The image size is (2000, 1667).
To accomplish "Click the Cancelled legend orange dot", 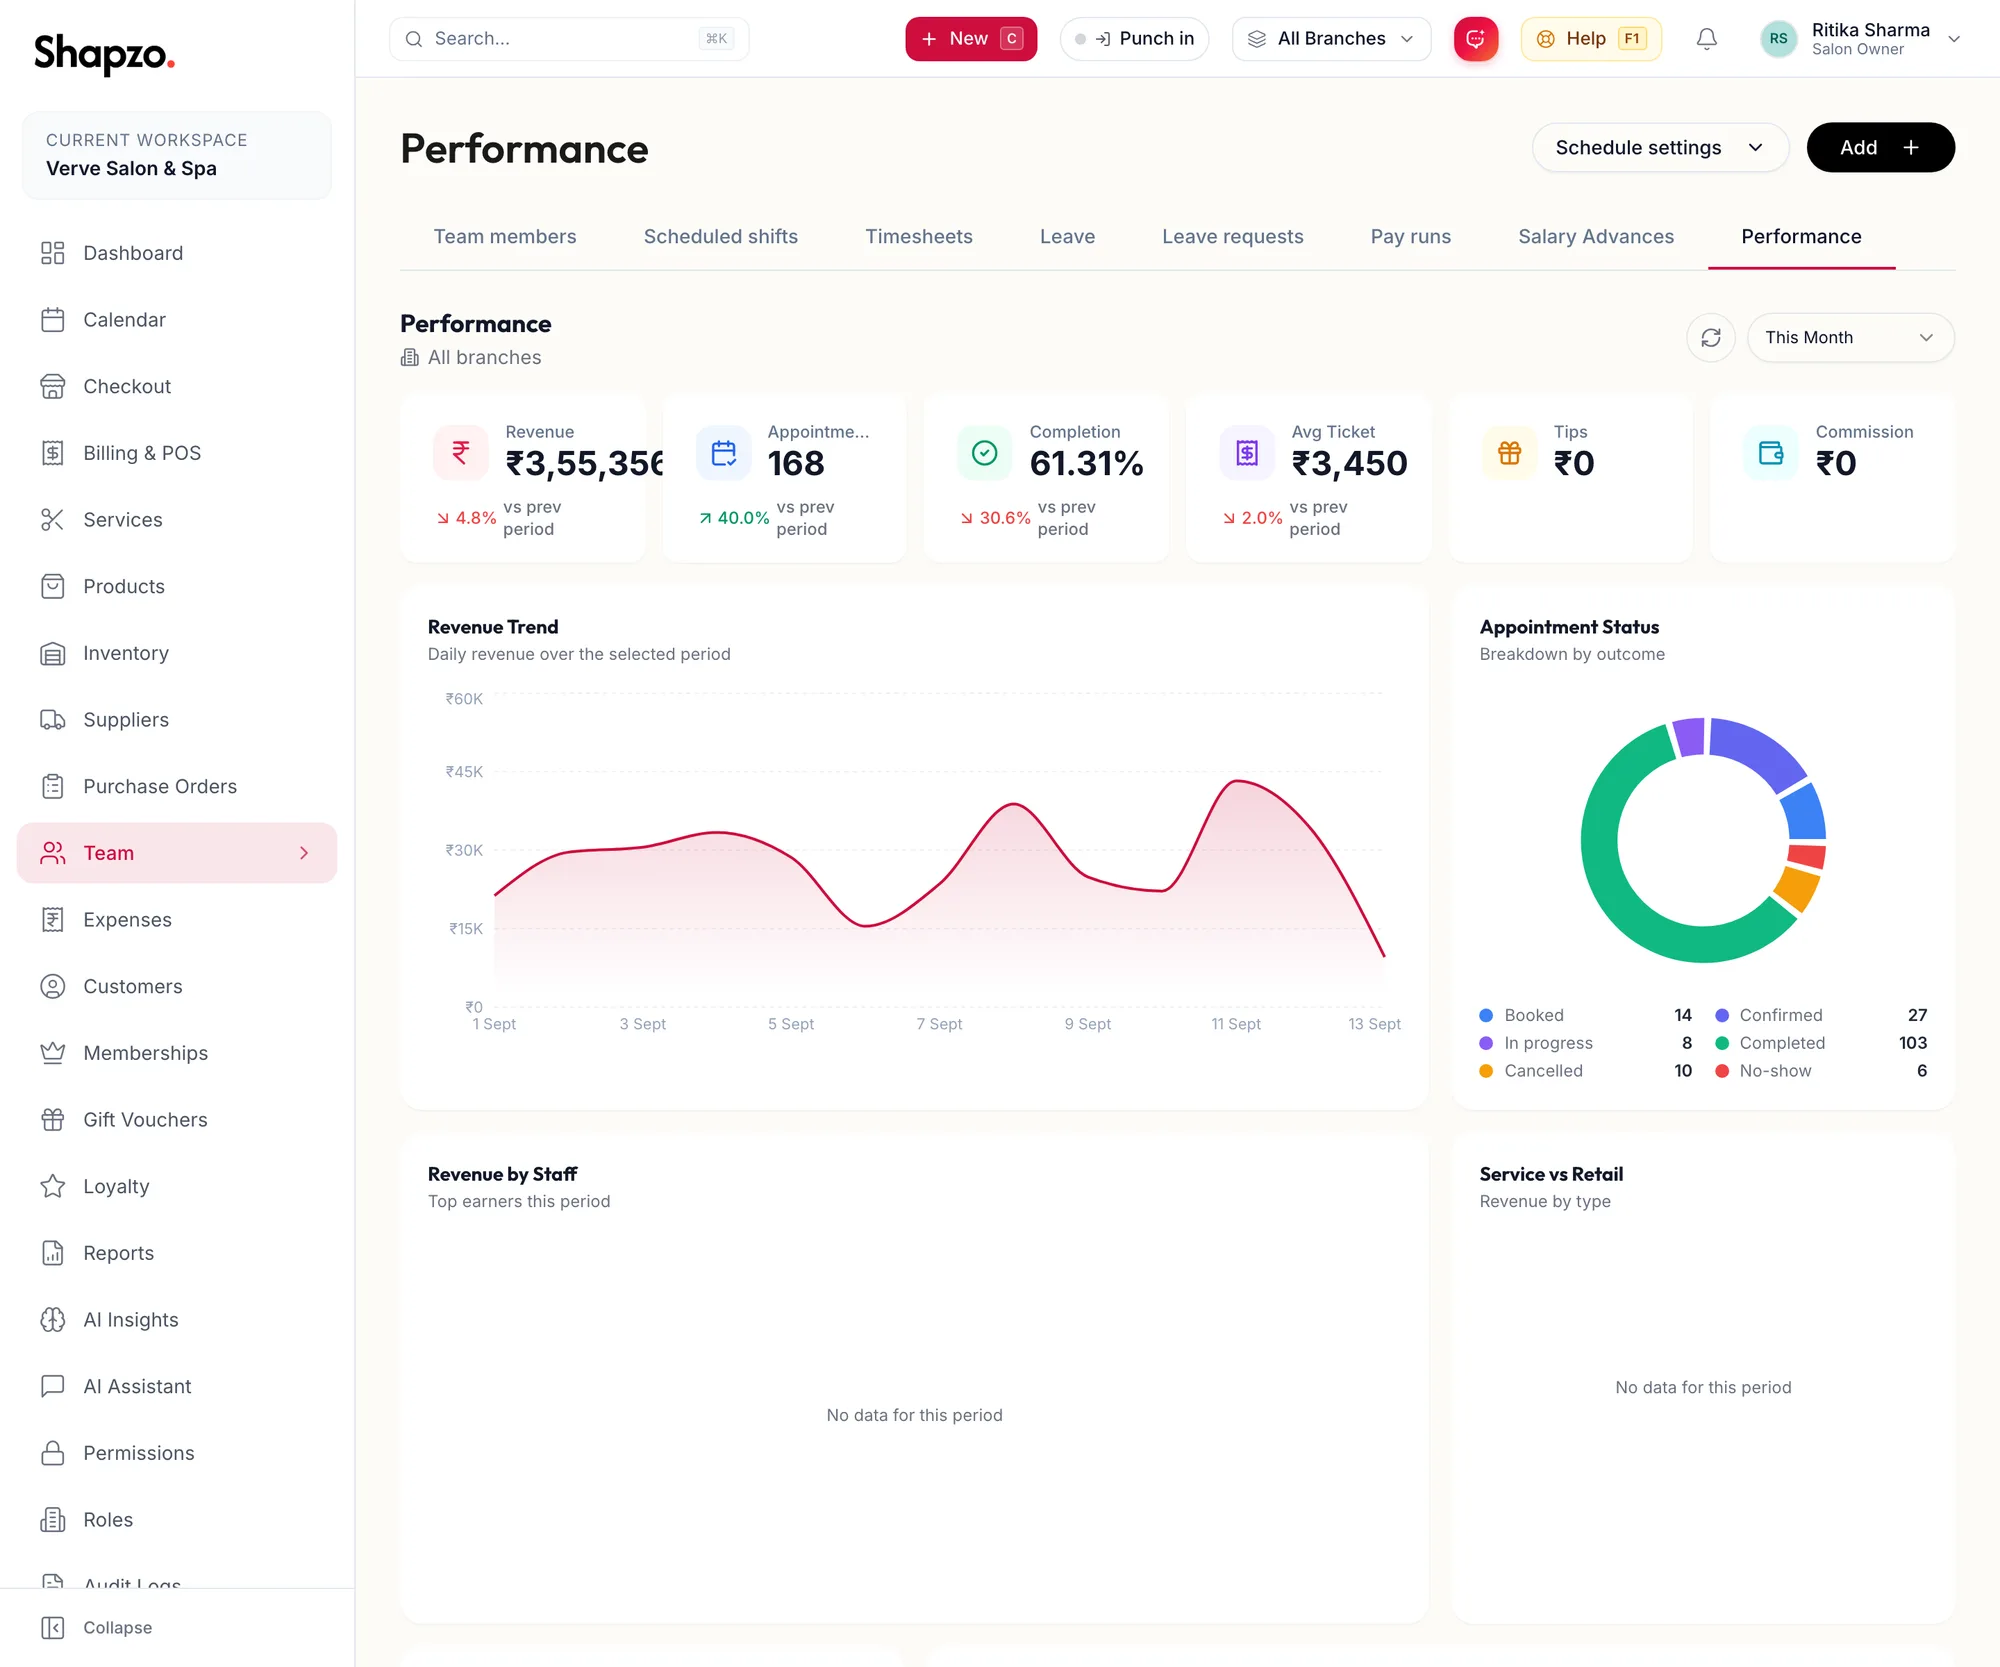I will coord(1486,1071).
